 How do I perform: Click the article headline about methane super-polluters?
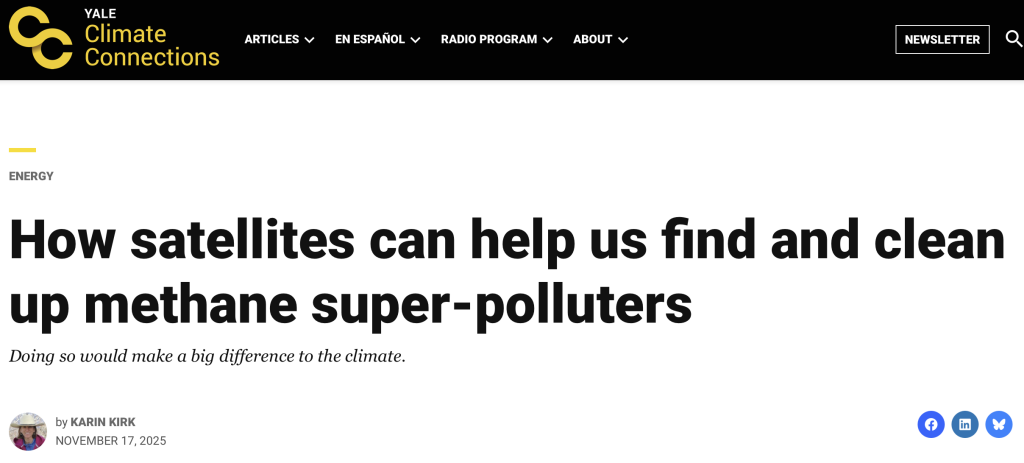click(x=506, y=271)
